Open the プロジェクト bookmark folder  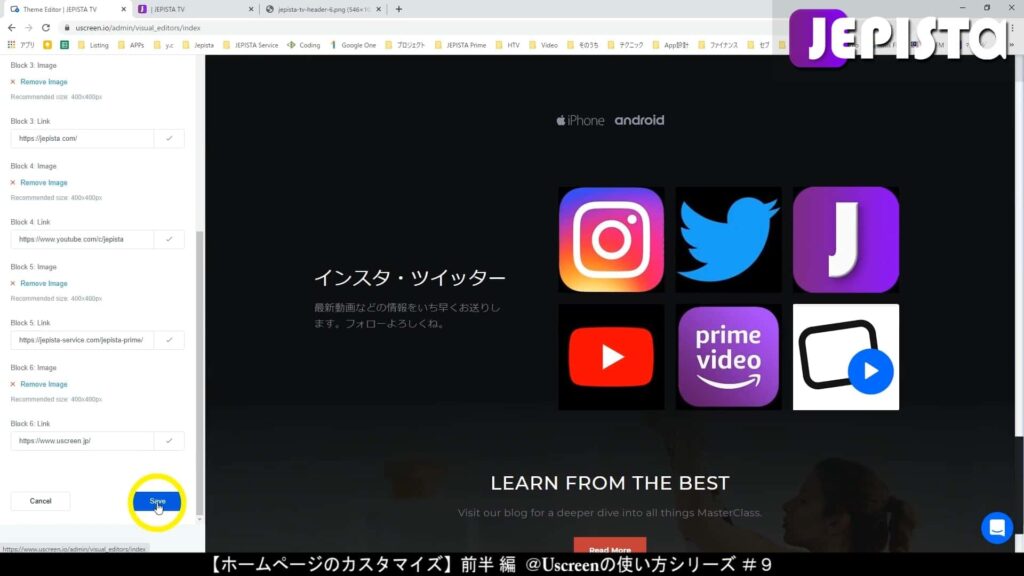pos(405,45)
